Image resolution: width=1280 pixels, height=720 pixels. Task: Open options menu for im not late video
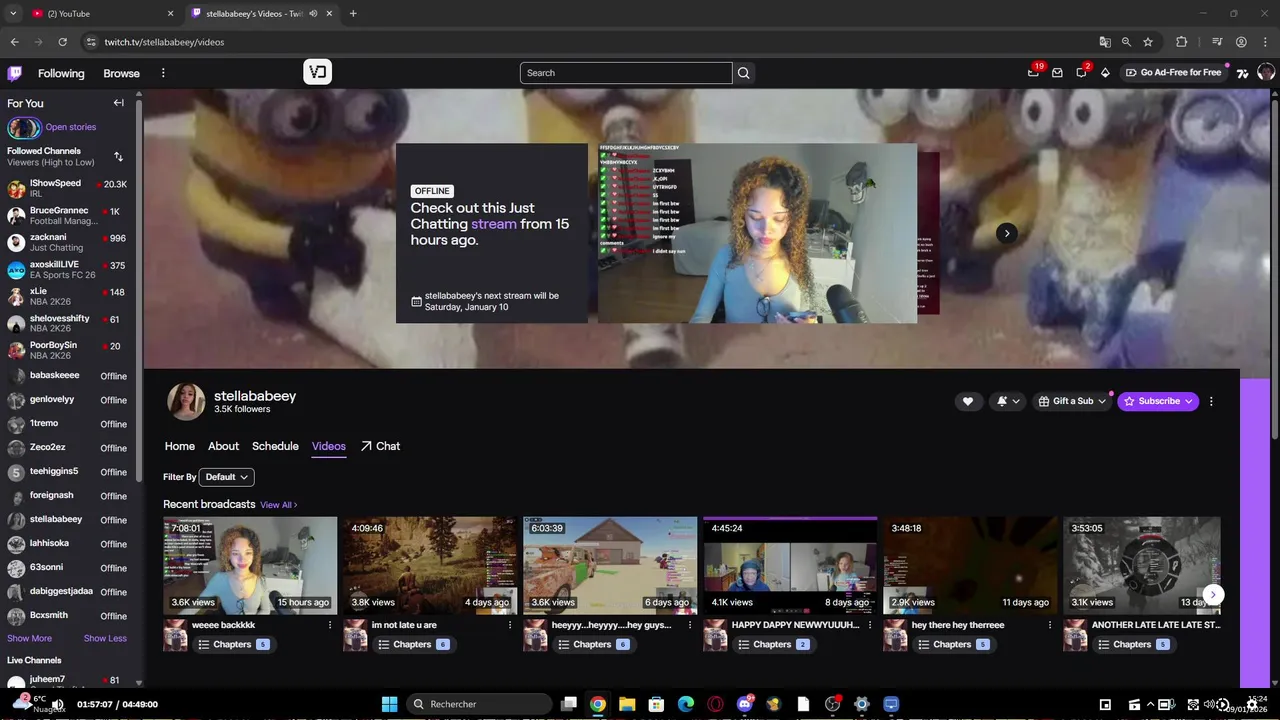click(510, 625)
